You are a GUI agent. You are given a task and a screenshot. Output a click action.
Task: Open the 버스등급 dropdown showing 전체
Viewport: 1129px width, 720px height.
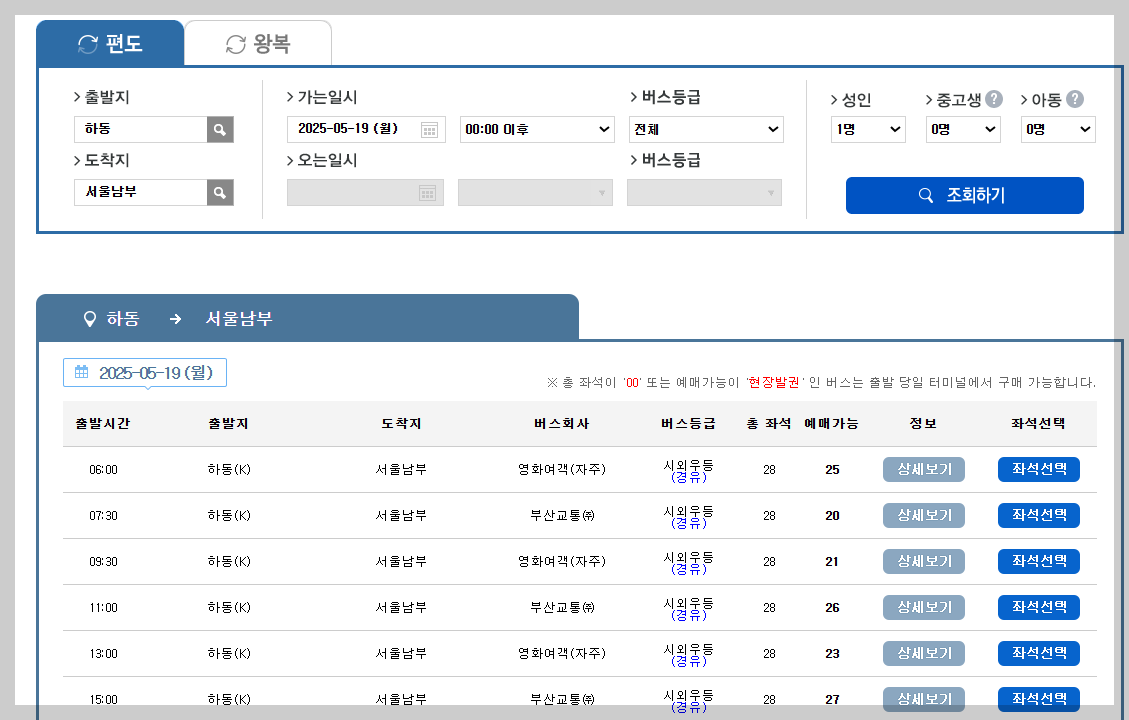click(706, 128)
